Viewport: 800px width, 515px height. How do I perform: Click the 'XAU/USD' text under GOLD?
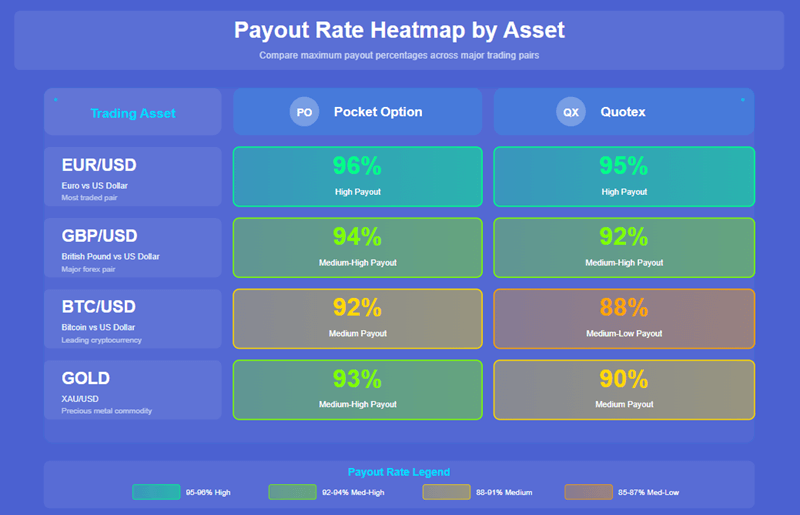click(x=80, y=399)
